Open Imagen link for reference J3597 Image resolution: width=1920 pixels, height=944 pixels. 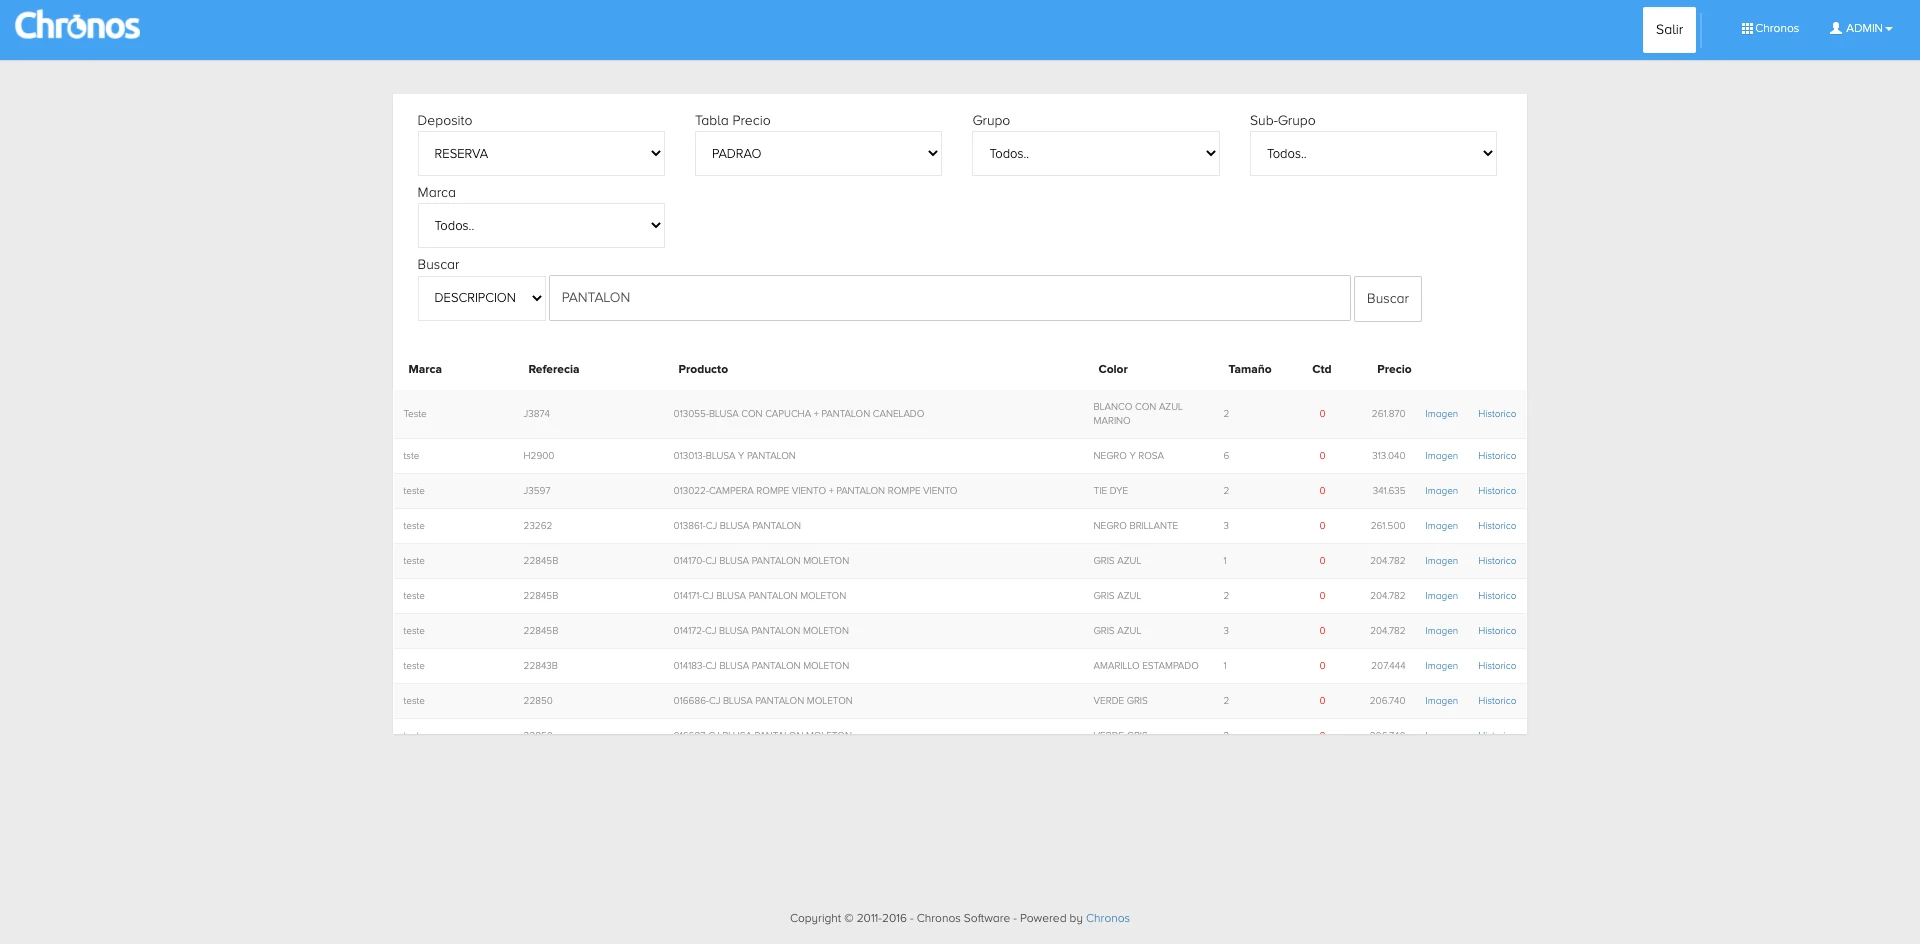tap(1441, 491)
